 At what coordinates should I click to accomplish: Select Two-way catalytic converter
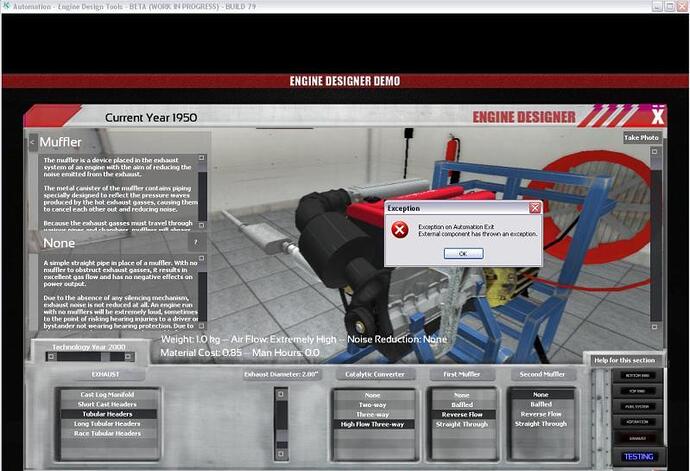pyautogui.click(x=373, y=404)
